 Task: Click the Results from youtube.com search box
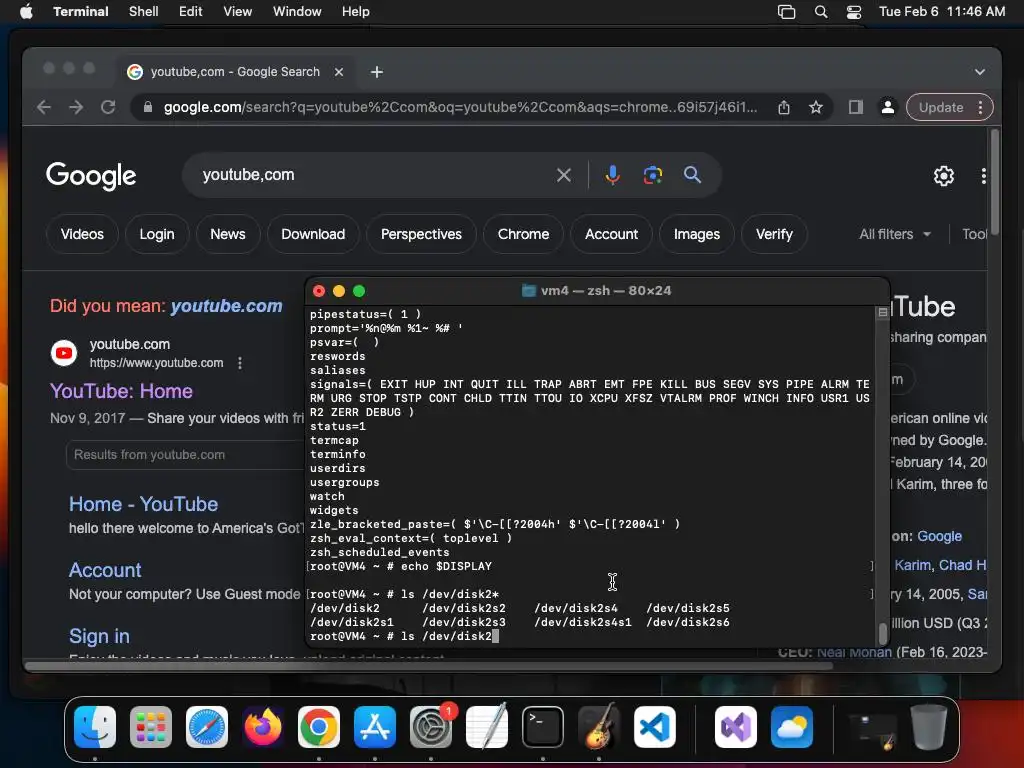click(x=186, y=455)
